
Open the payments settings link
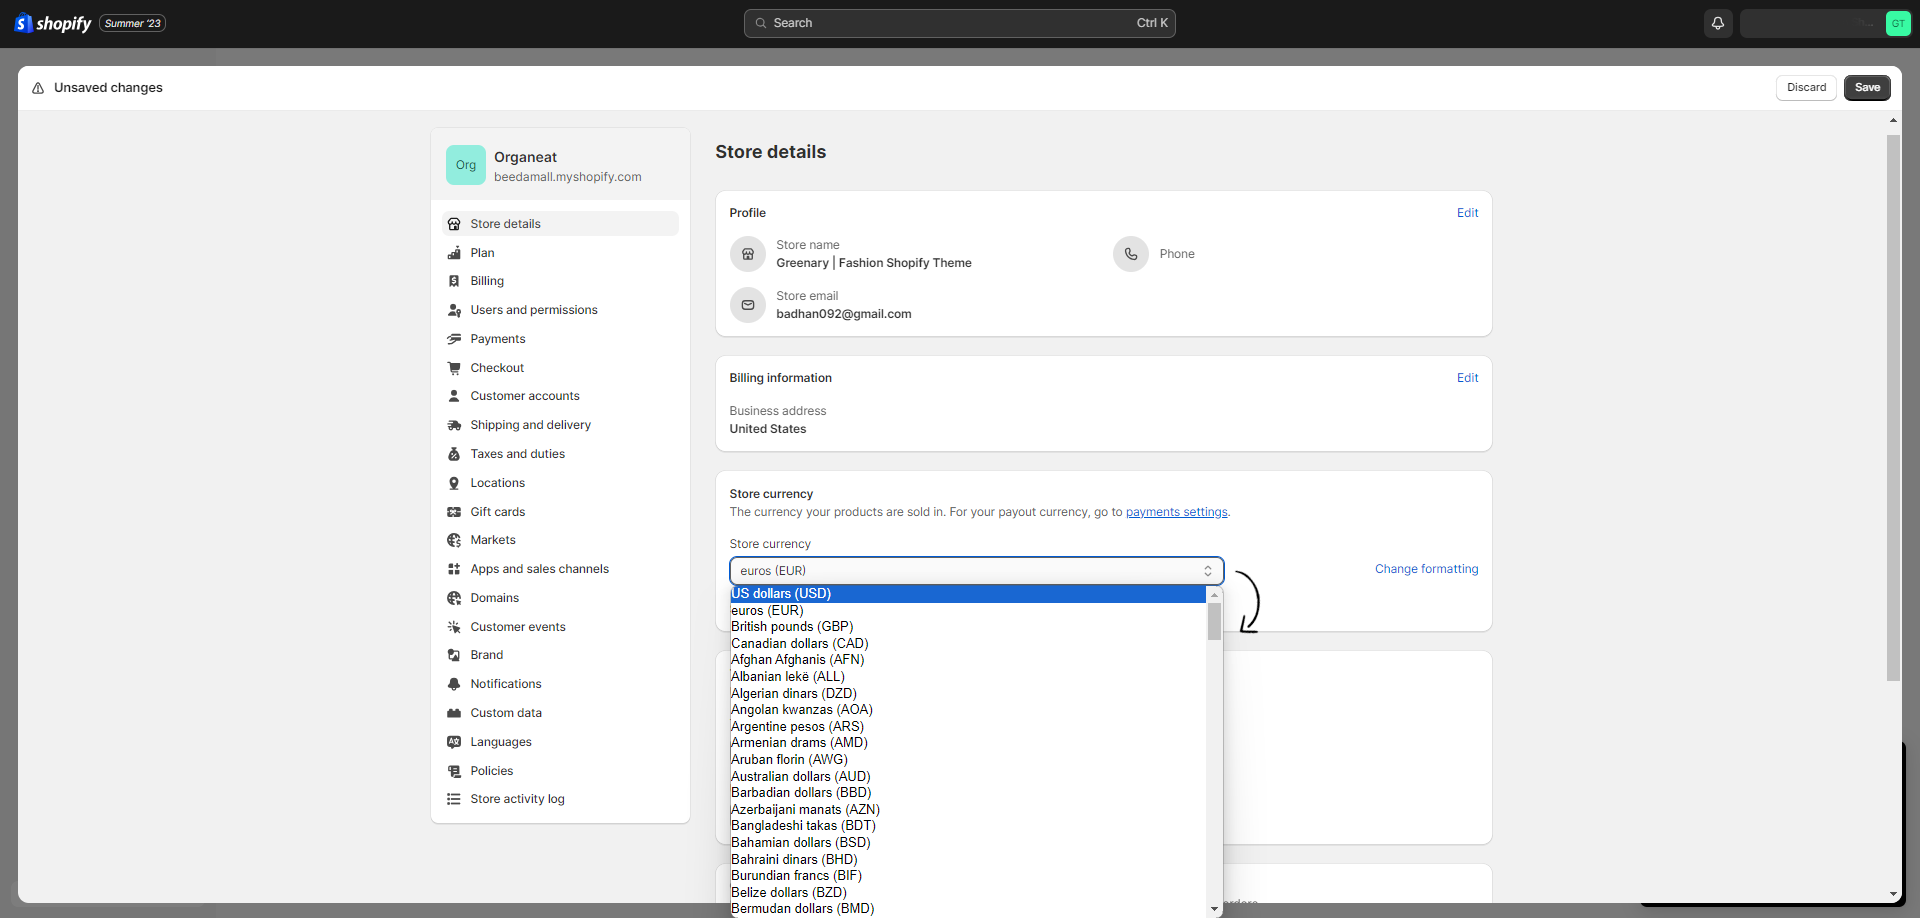point(1176,512)
